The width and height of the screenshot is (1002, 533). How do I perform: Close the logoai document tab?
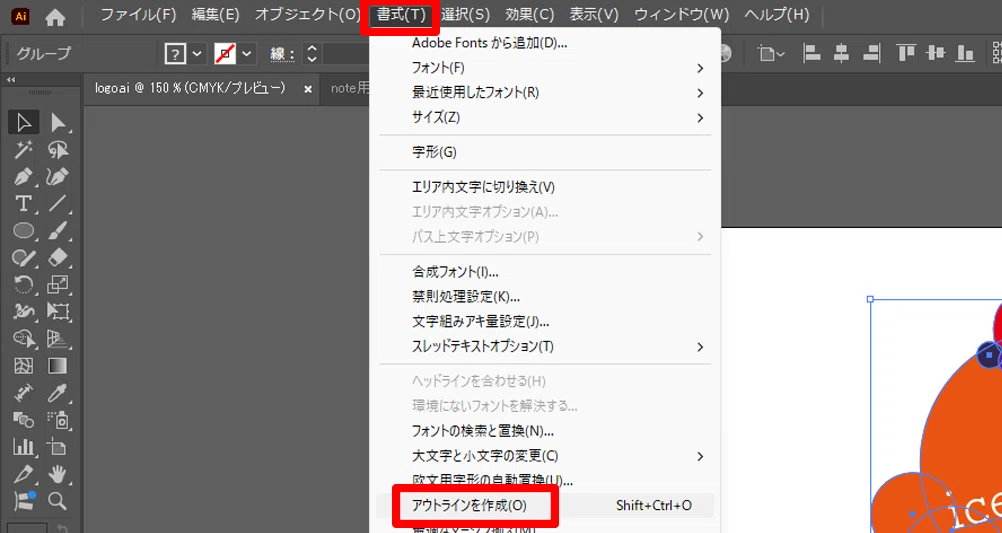[x=308, y=89]
